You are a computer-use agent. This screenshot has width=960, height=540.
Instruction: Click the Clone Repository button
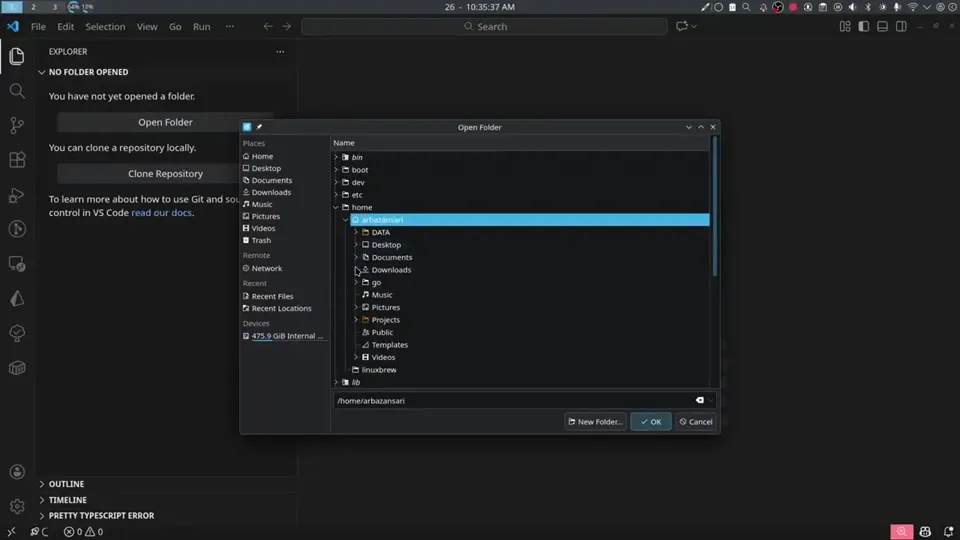[x=165, y=173]
